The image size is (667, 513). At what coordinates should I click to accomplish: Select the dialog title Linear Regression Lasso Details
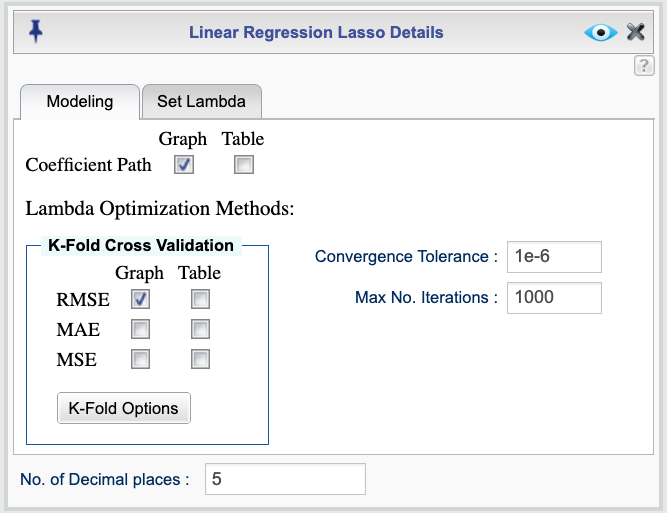click(316, 32)
